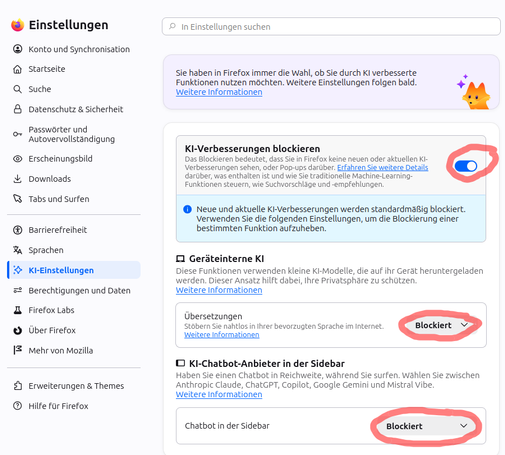Viewport: 505px width, 455px height.
Task: Click the magnifier icon beside Suche
Action: [18, 89]
